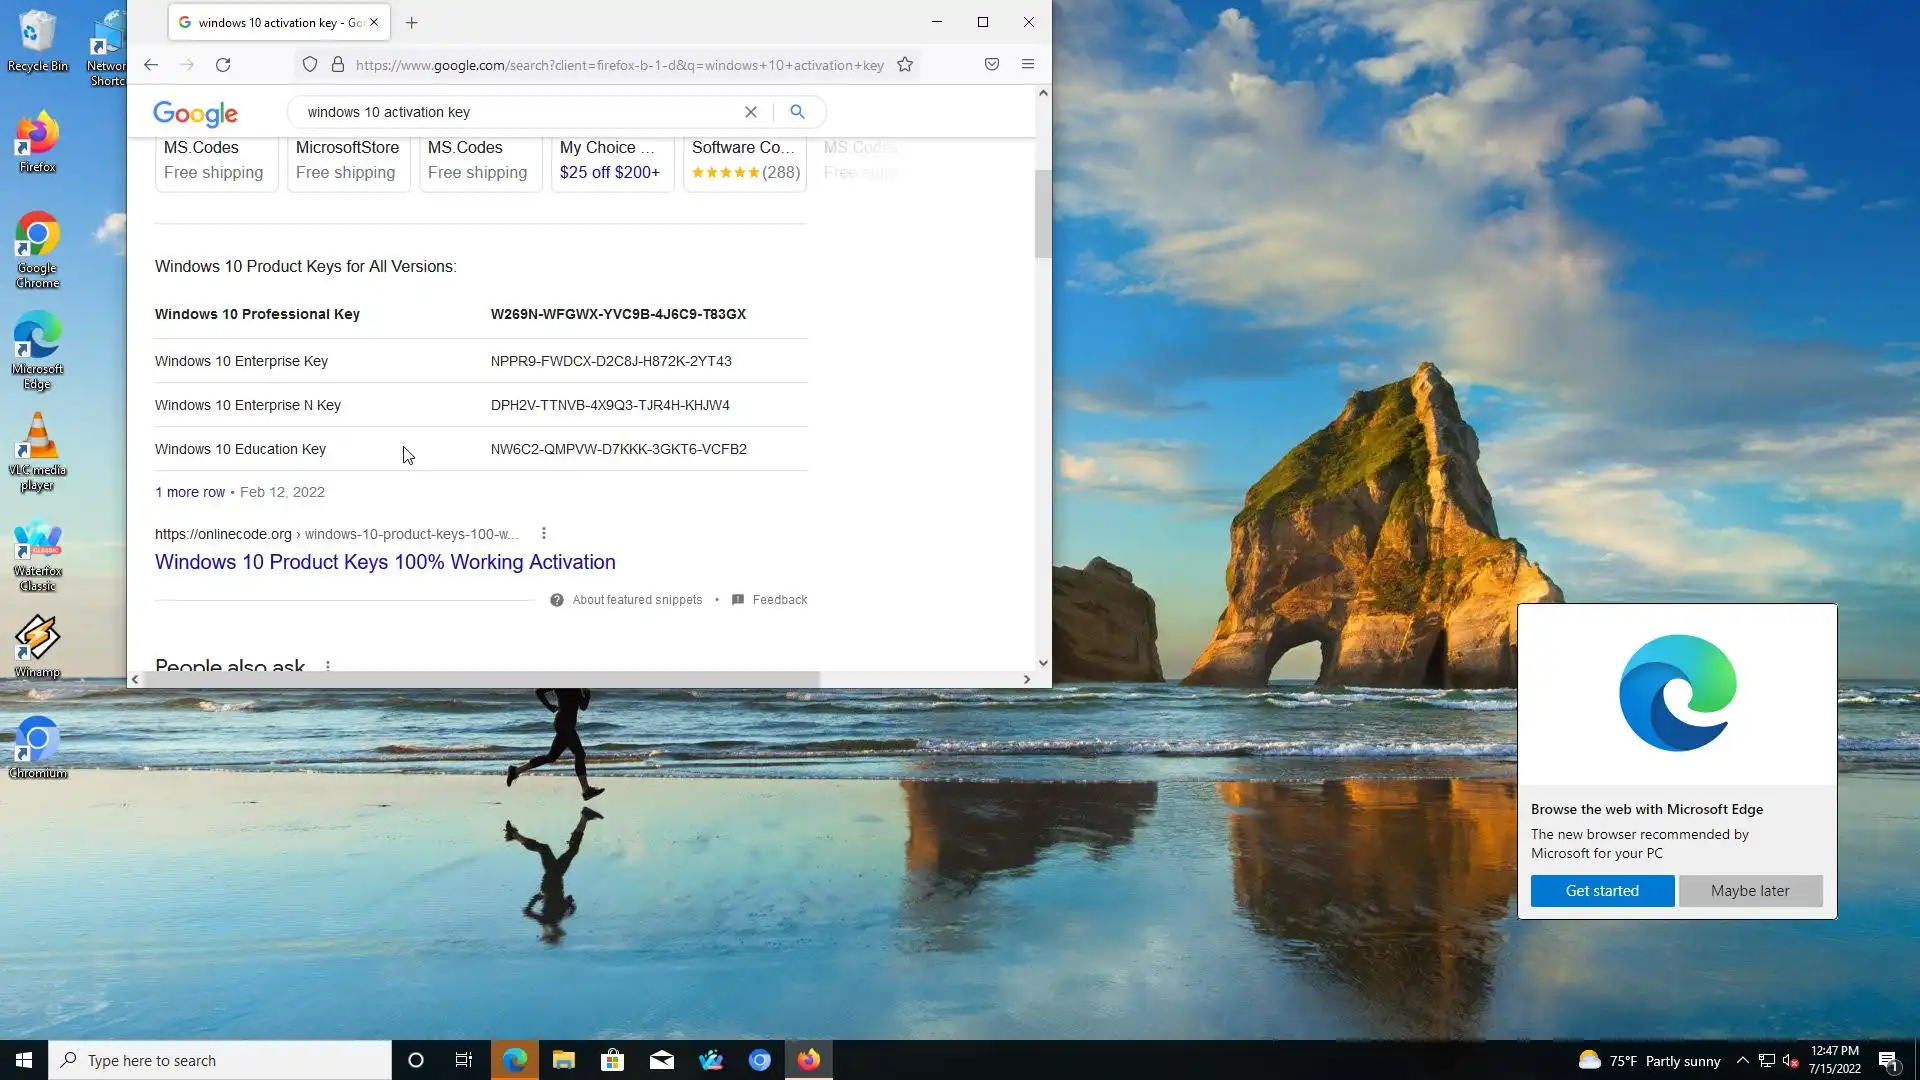This screenshot has width=1920, height=1080.
Task: Open Save to Pocket icon
Action: [991, 65]
